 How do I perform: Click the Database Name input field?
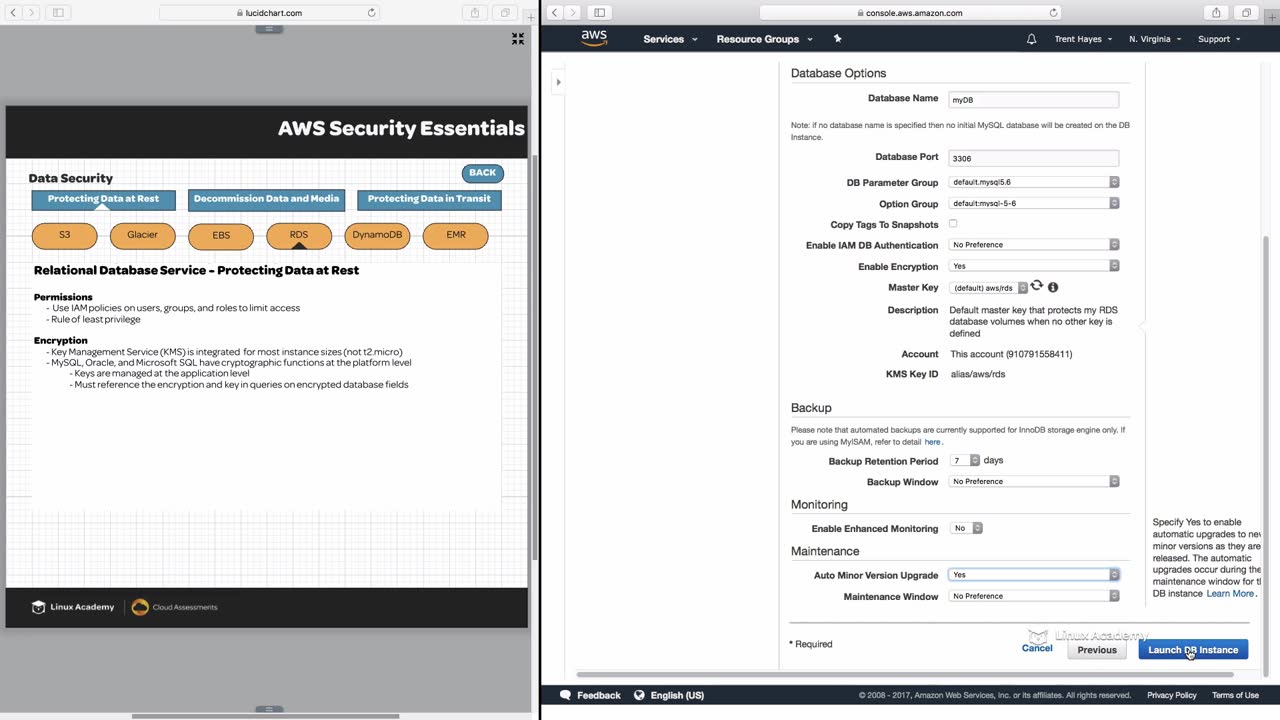[1034, 100]
